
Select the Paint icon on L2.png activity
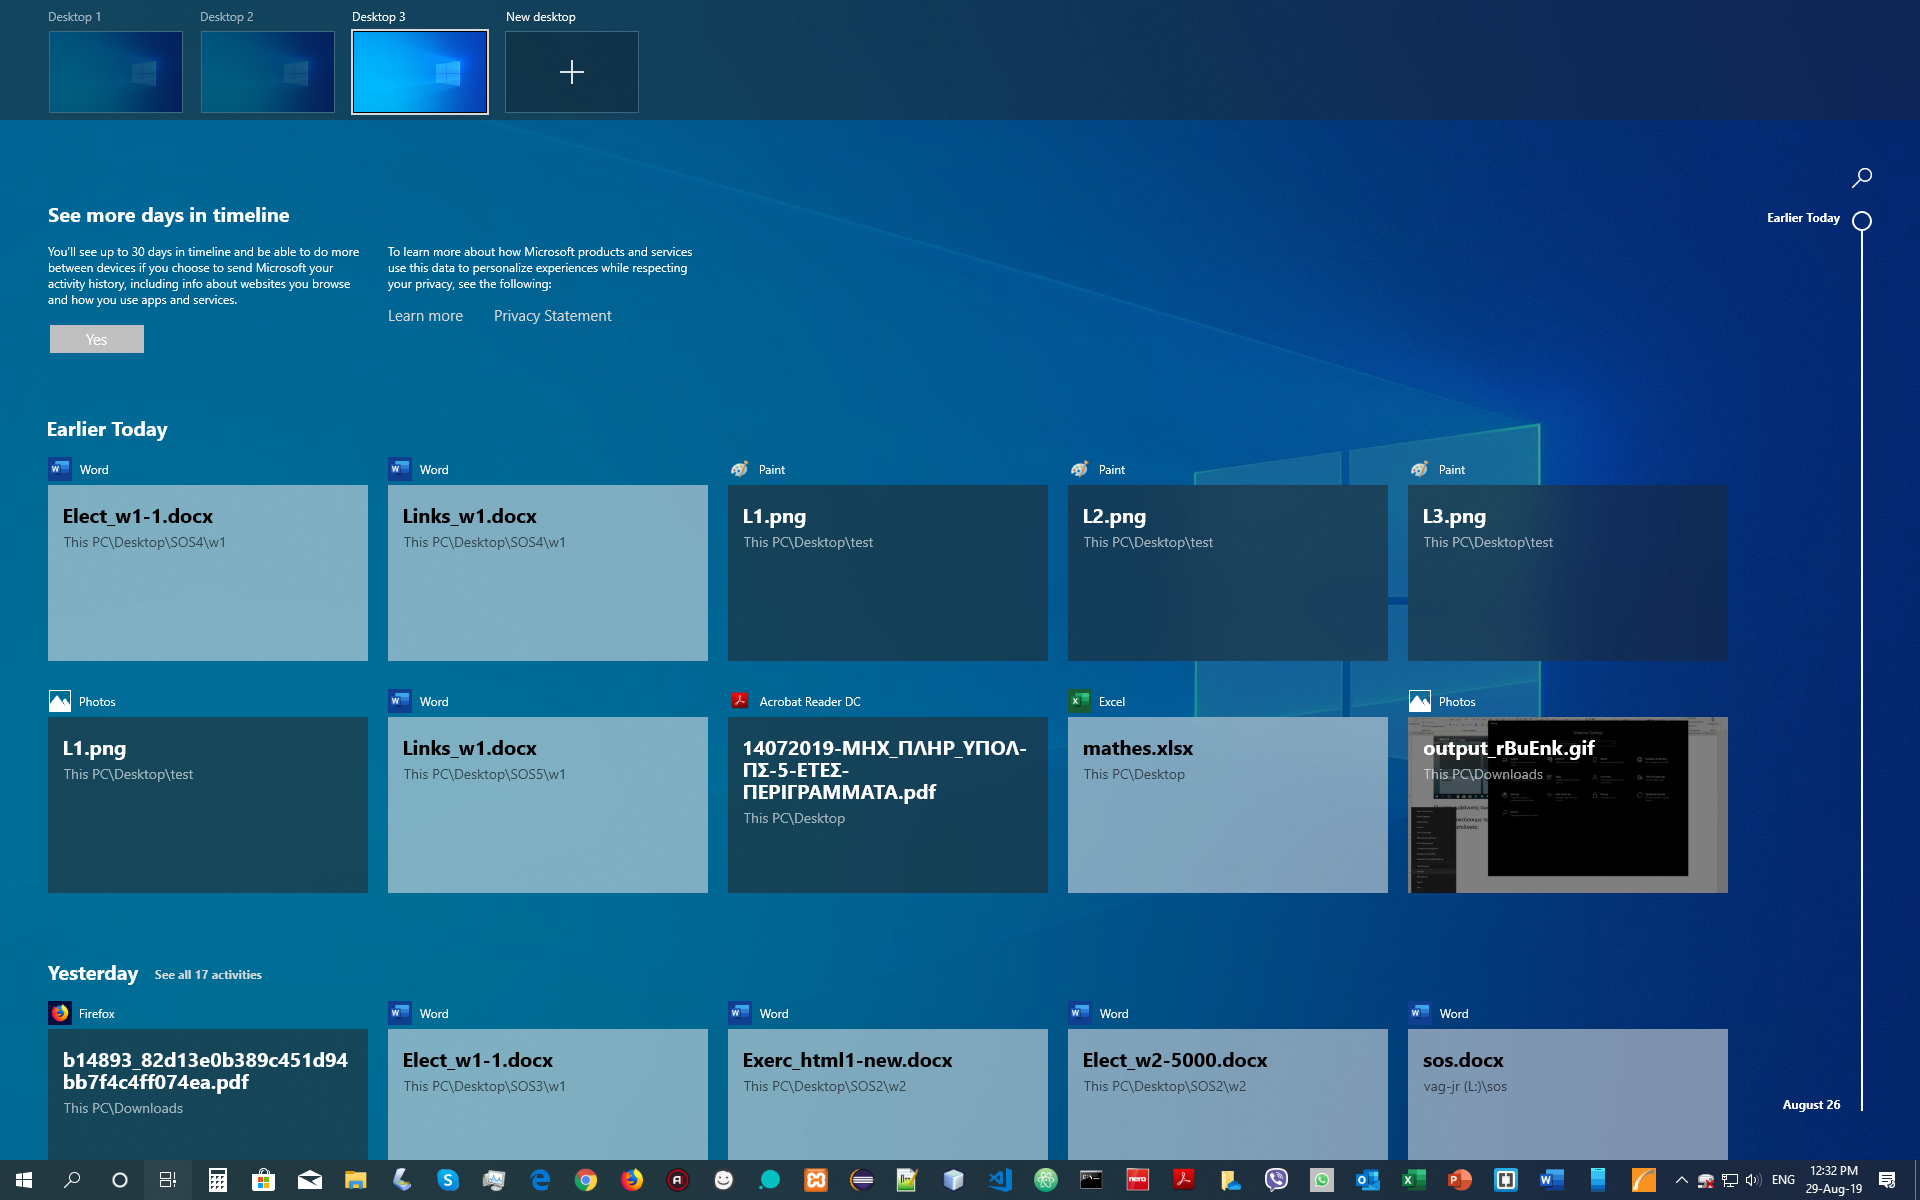click(x=1080, y=469)
